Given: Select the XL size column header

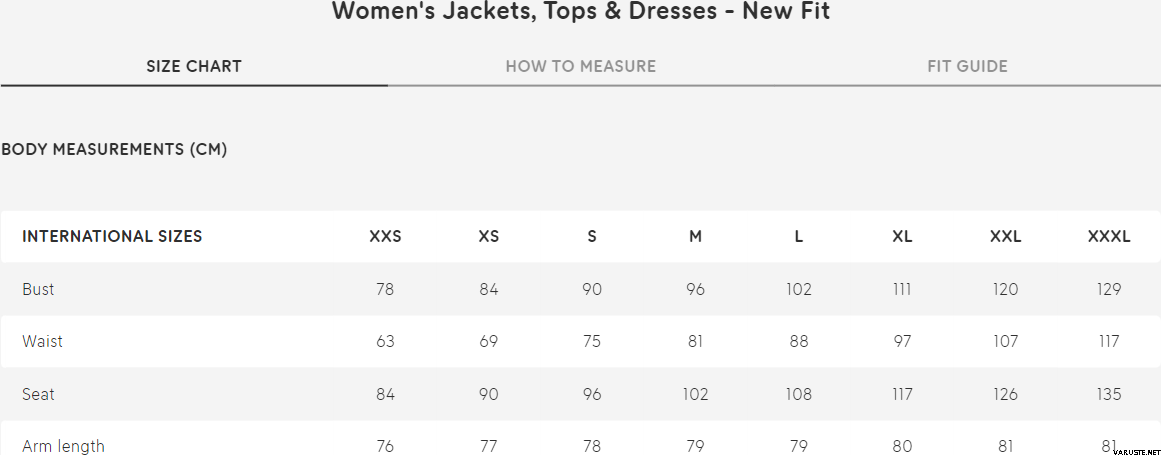Looking at the screenshot, I should 902,237.
